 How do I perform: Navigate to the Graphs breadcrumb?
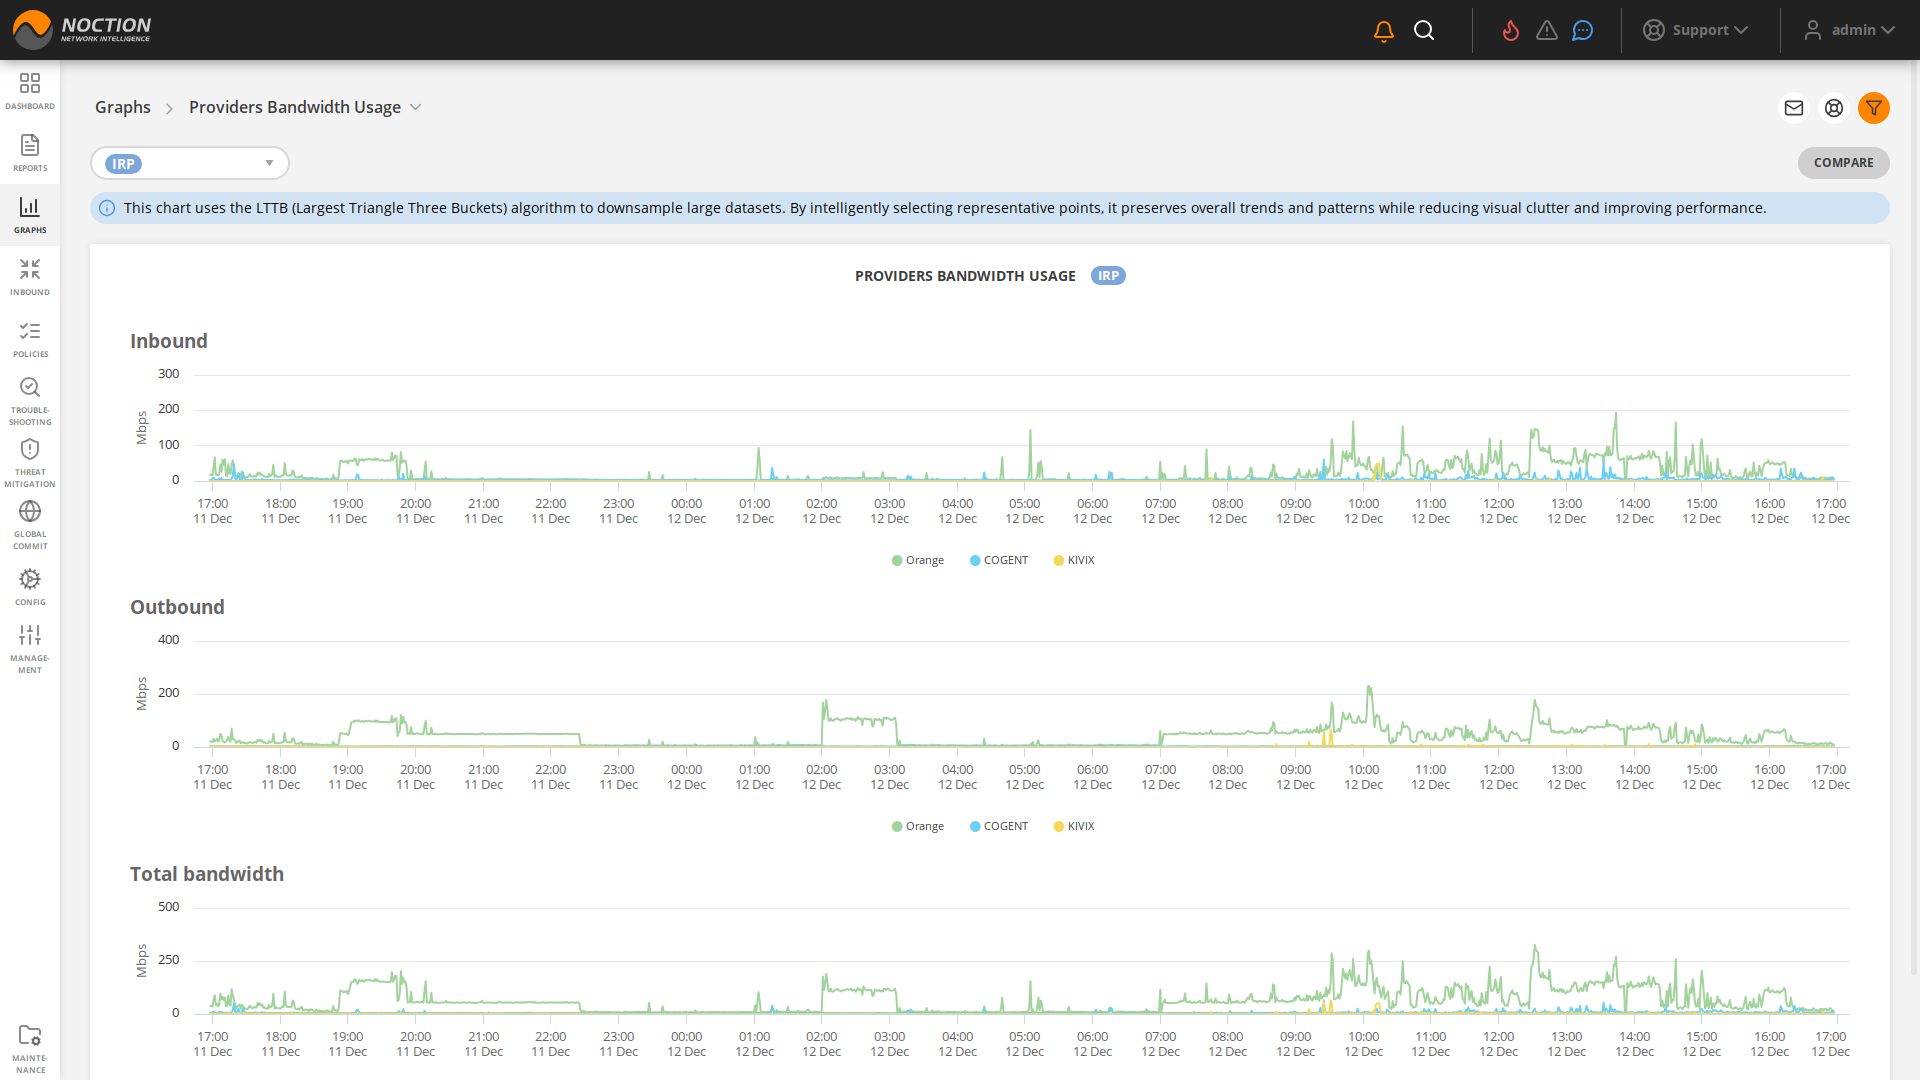pos(122,107)
